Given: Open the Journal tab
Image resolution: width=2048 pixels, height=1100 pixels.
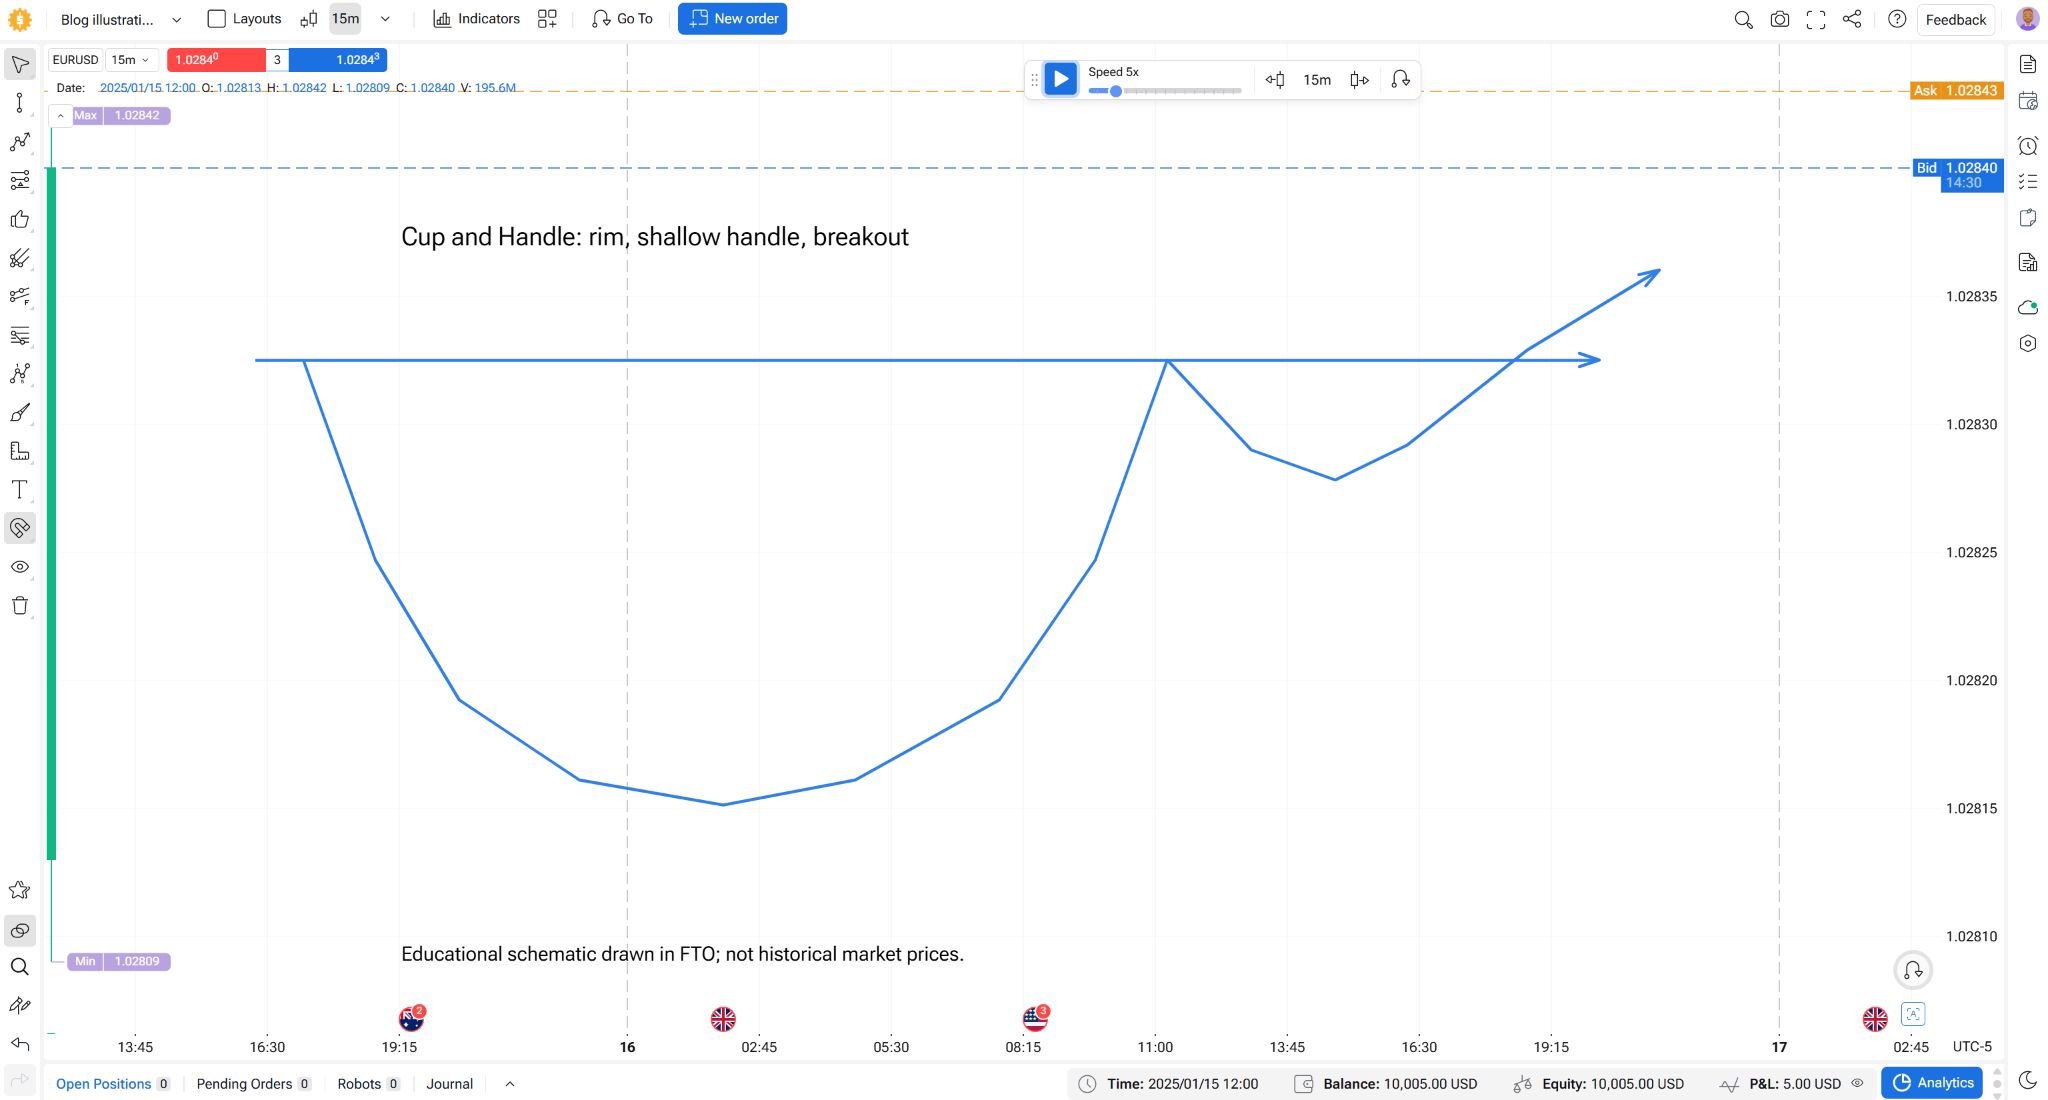Looking at the screenshot, I should tap(450, 1084).
